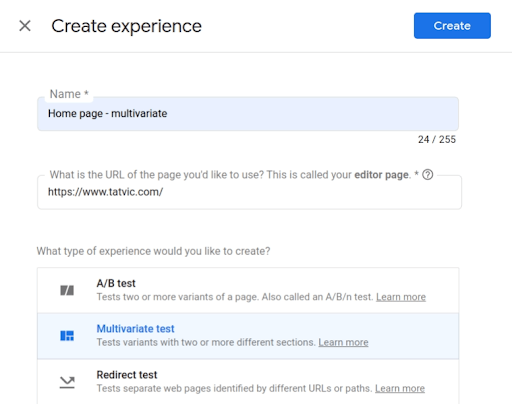Choose the A/B test option
Screen dimensions: 512x404
(248, 290)
